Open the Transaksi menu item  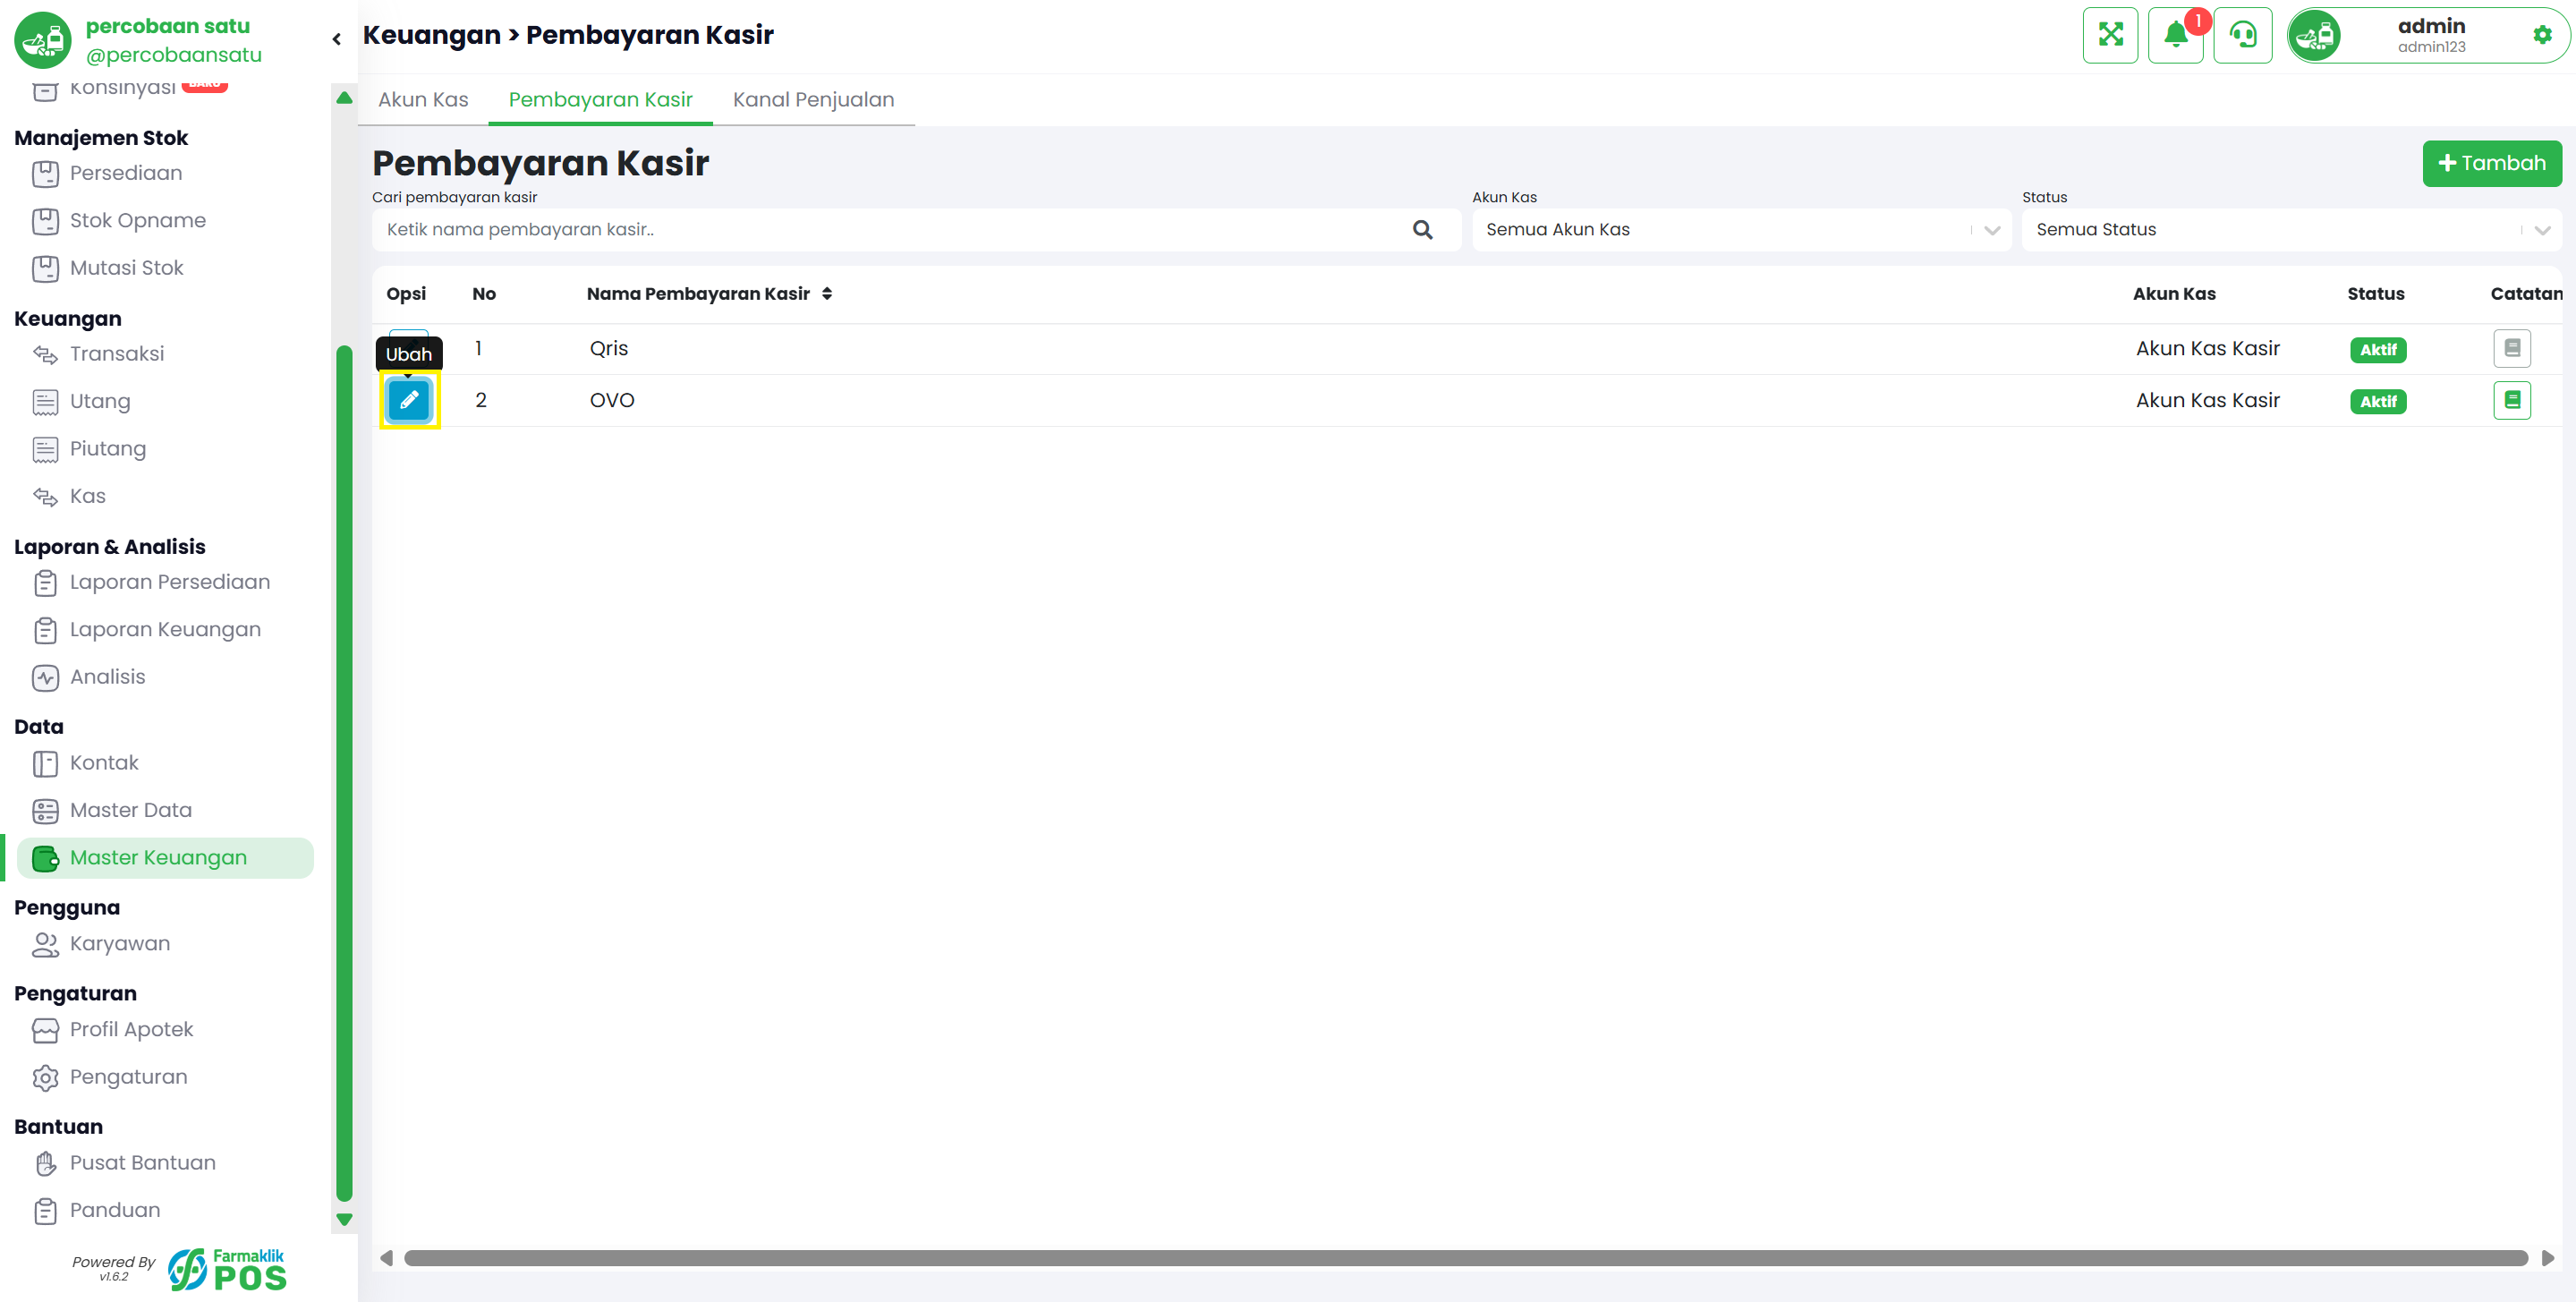coord(117,354)
